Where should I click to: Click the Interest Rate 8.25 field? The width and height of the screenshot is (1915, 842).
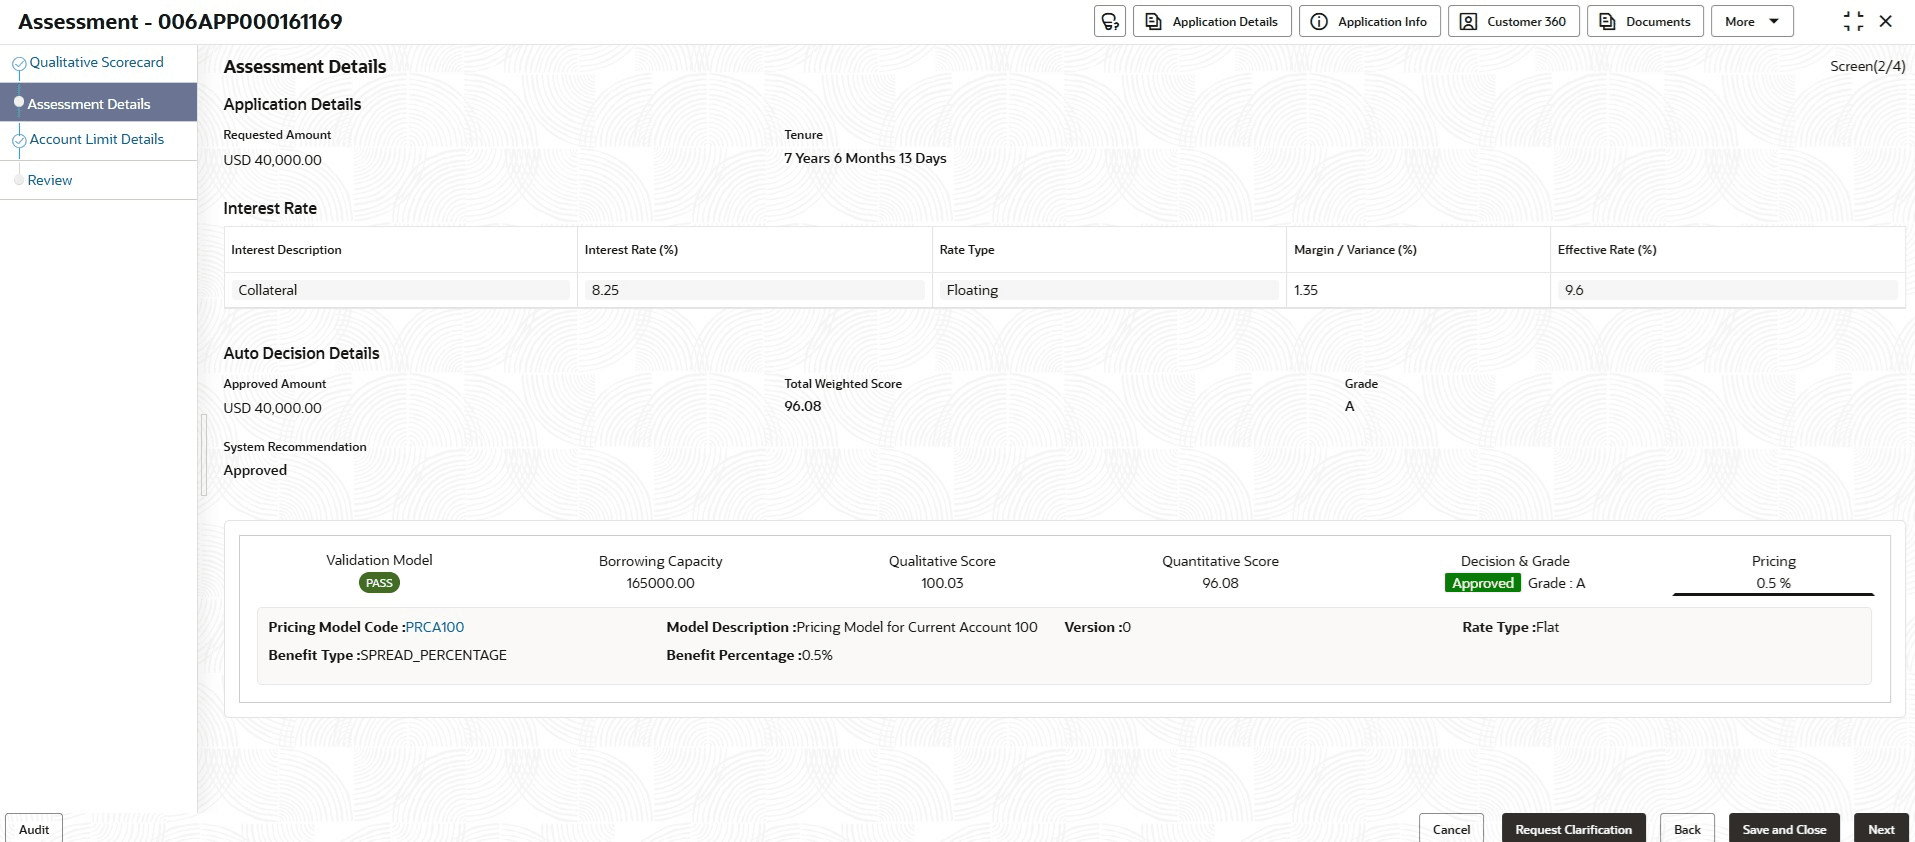point(754,290)
